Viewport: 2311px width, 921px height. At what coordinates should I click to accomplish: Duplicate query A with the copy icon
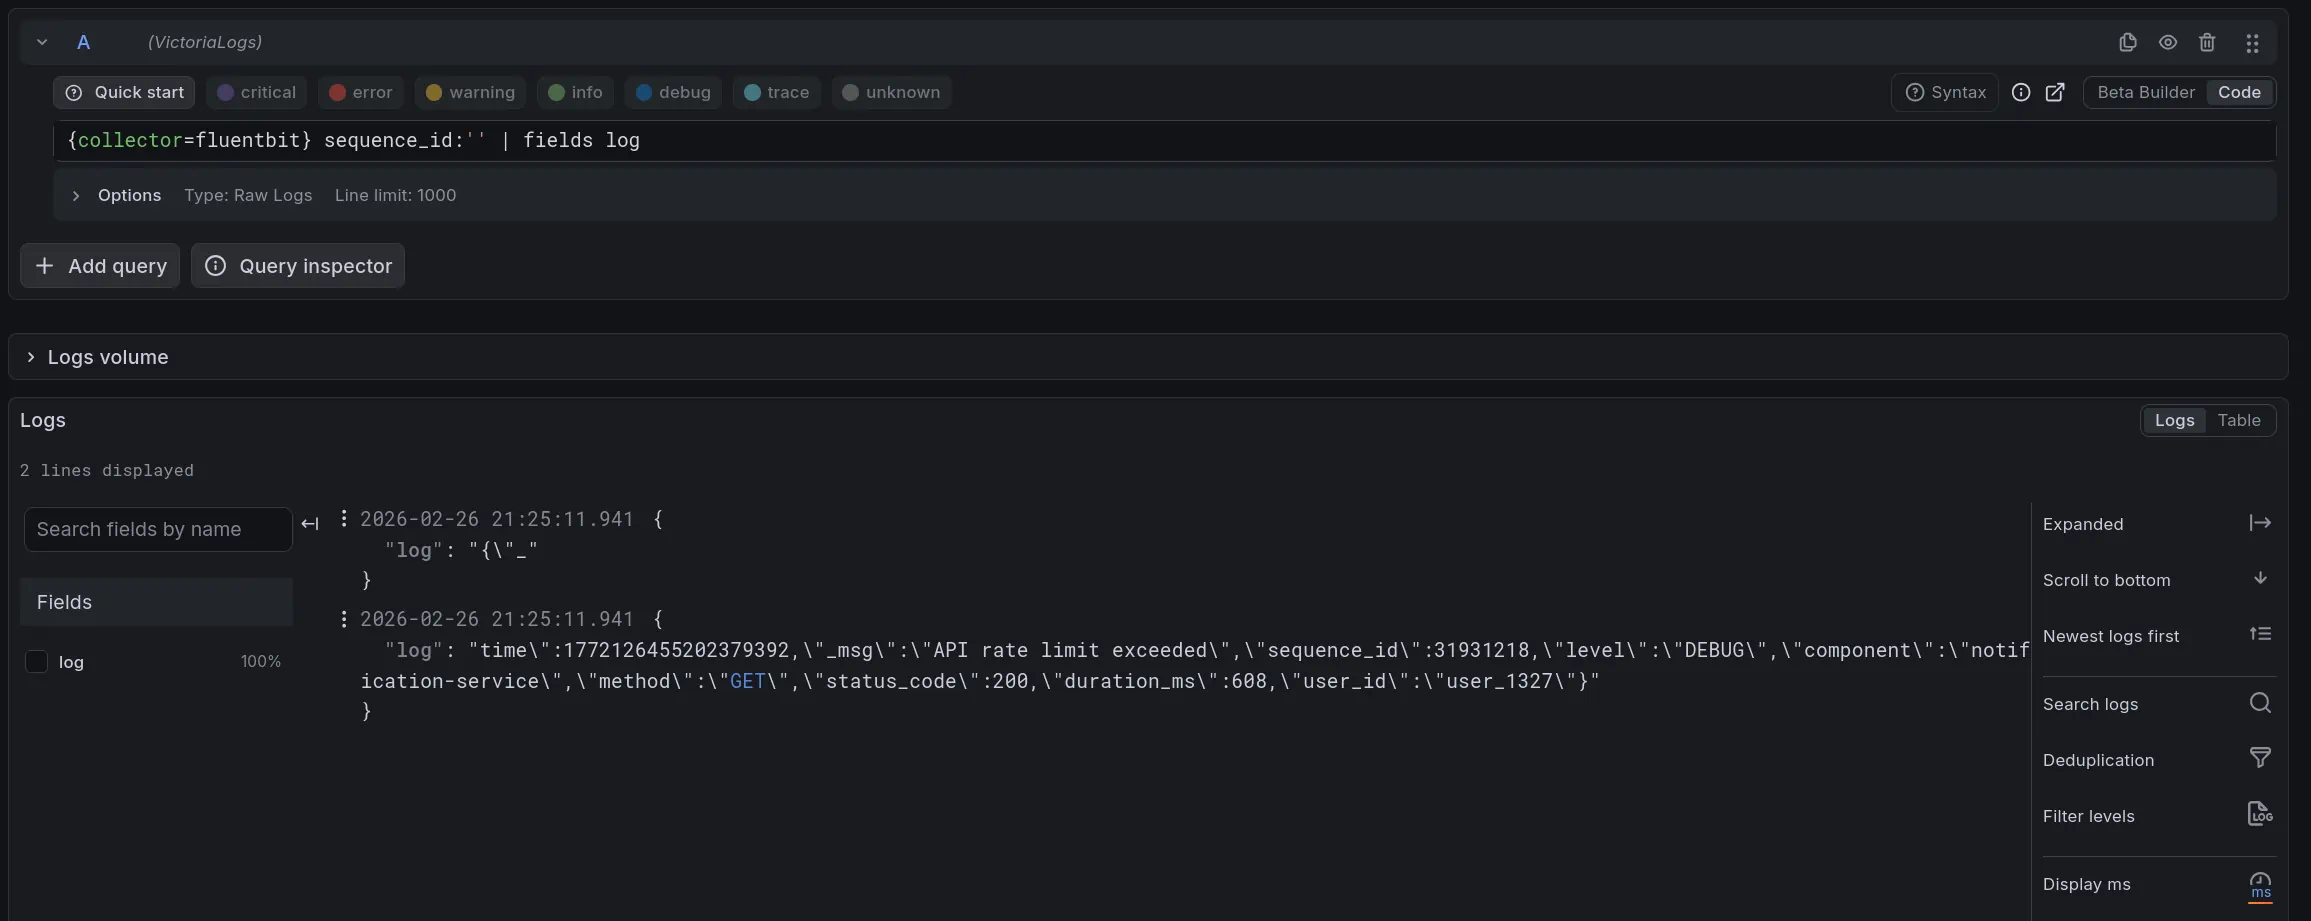2127,42
